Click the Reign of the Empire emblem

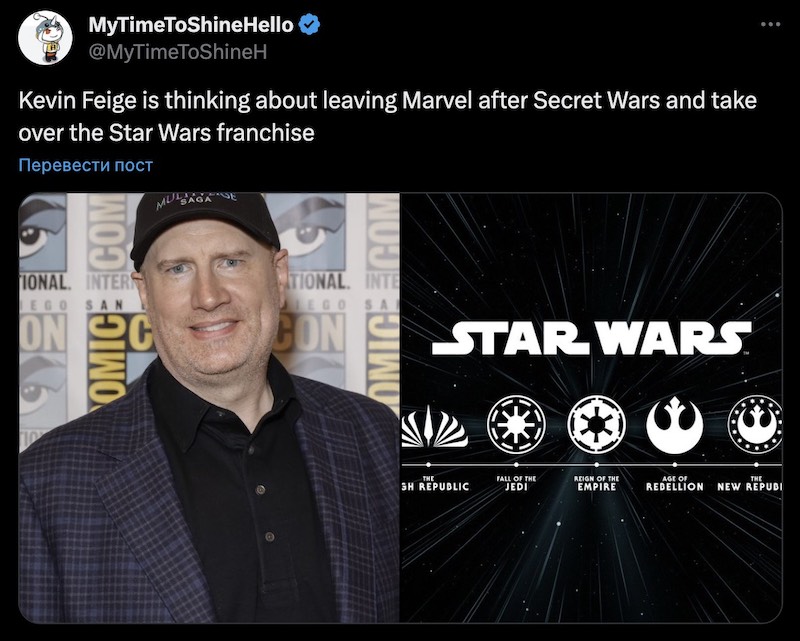595,425
